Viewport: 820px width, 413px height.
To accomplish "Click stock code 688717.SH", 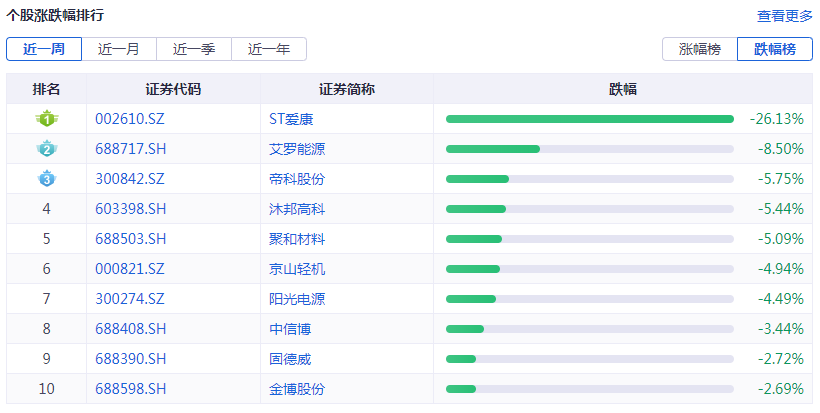I will [130, 149].
